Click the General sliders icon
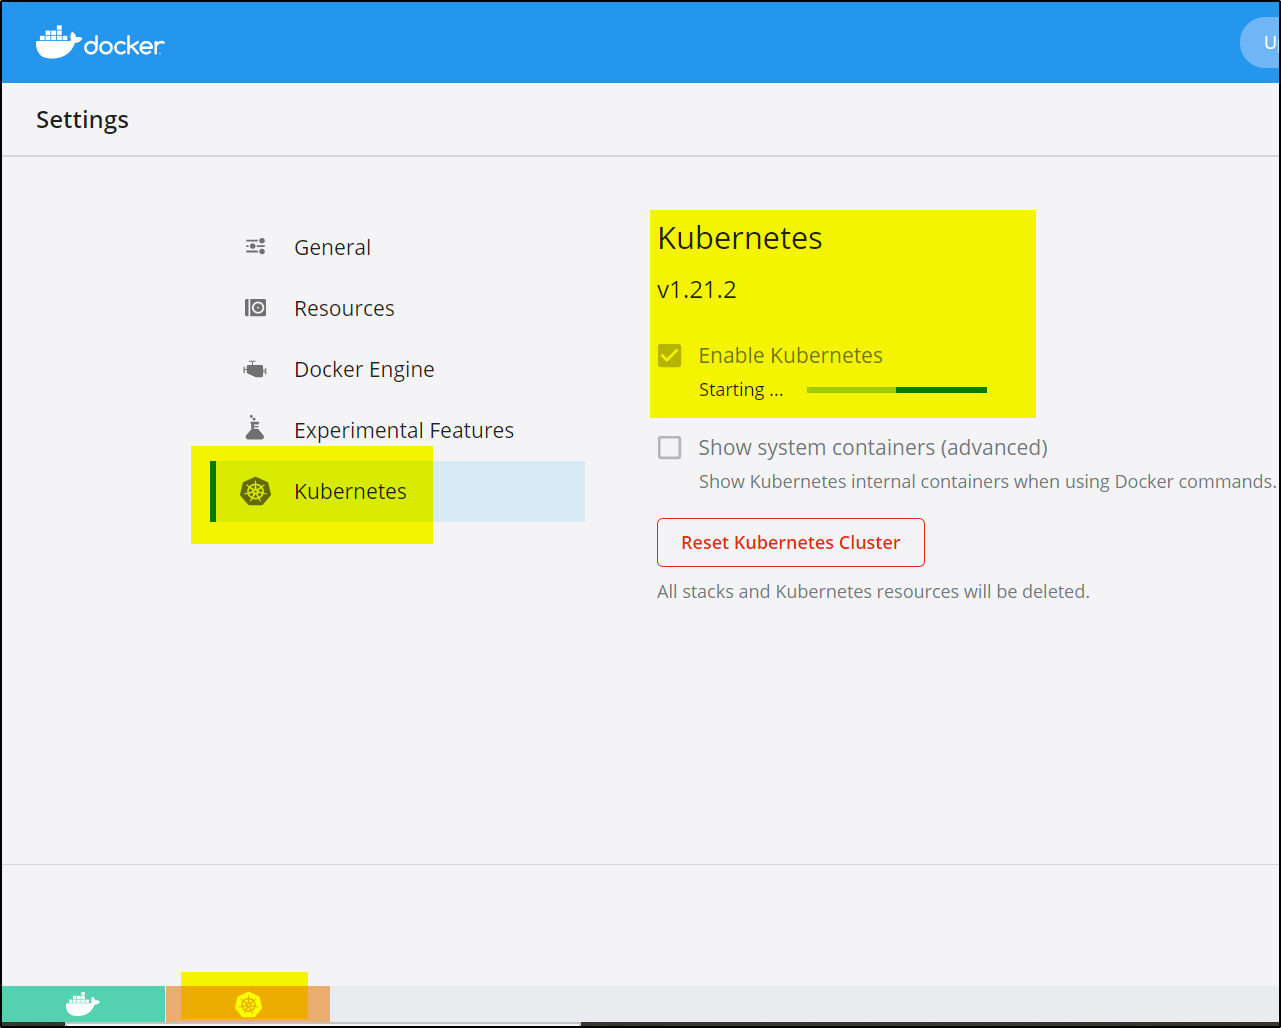Screen dimensions: 1281x1028 pyautogui.click(x=256, y=246)
